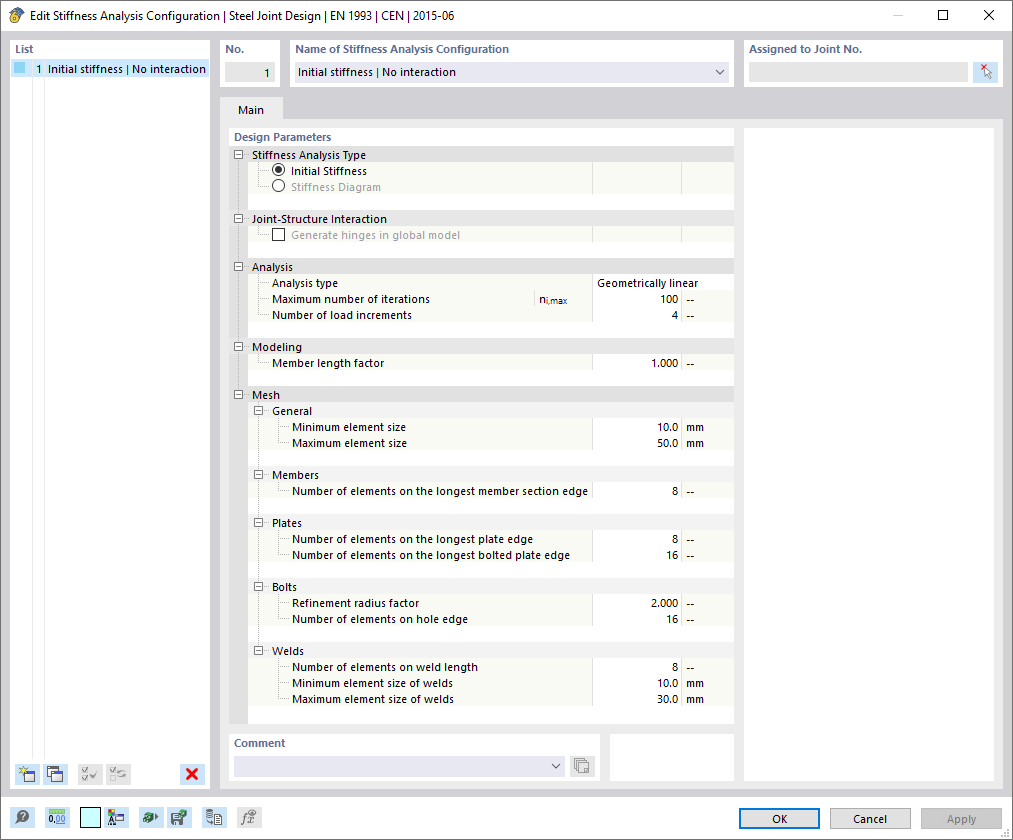
Task: Open units and decimal places settings
Action: [x=57, y=818]
